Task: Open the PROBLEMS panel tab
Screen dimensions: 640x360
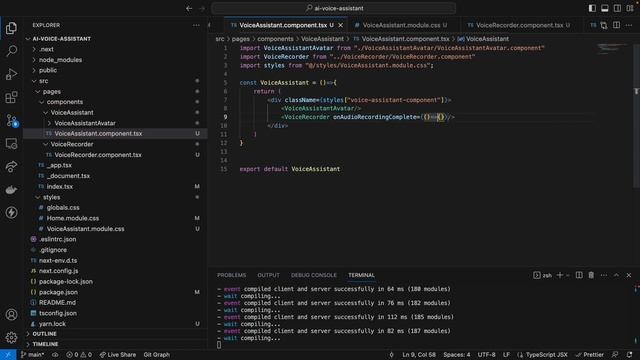Action: (231, 276)
